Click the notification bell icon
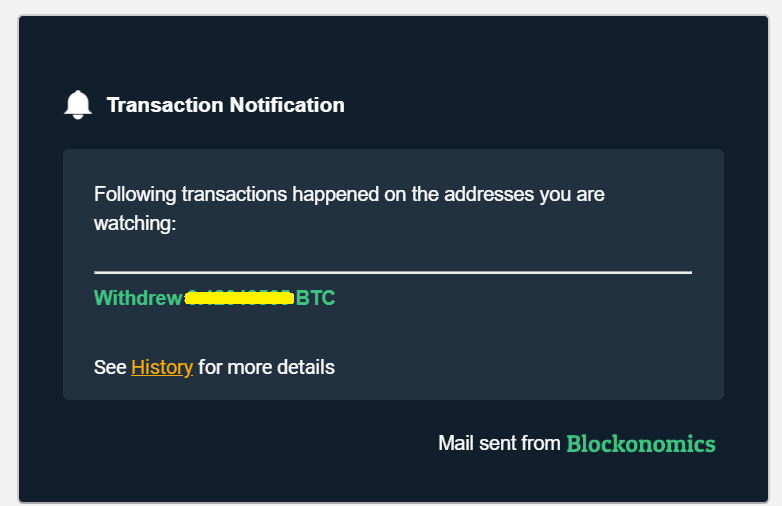This screenshot has width=782, height=506. click(78, 105)
